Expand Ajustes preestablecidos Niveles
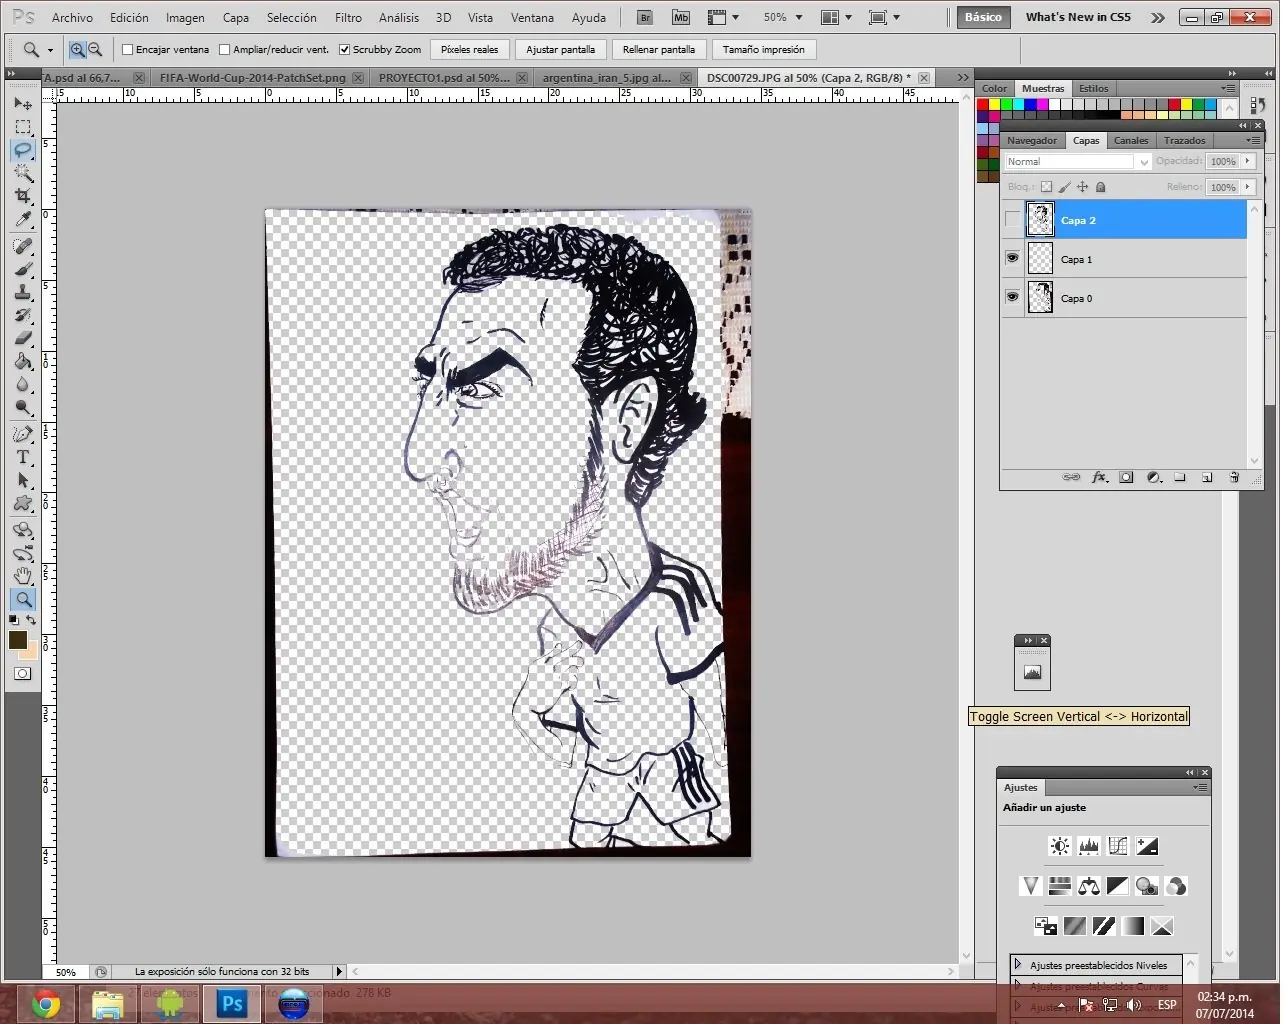Image resolution: width=1284 pixels, height=1024 pixels. tap(1018, 965)
